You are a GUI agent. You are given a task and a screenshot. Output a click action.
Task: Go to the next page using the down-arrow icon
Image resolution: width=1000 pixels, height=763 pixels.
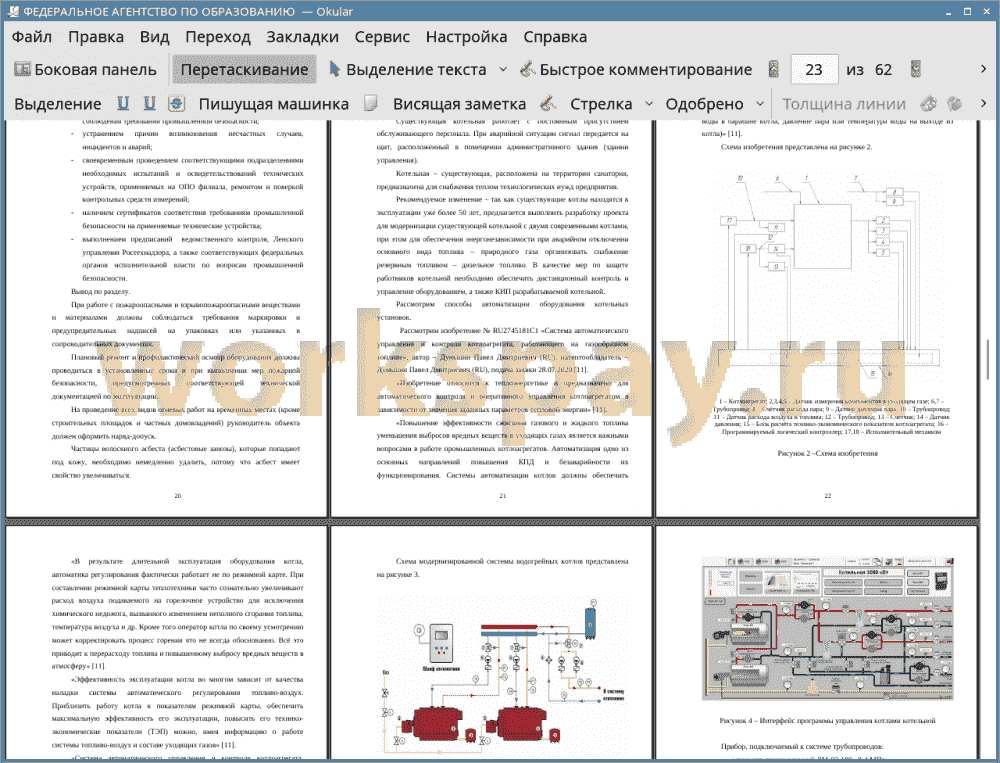(x=916, y=70)
